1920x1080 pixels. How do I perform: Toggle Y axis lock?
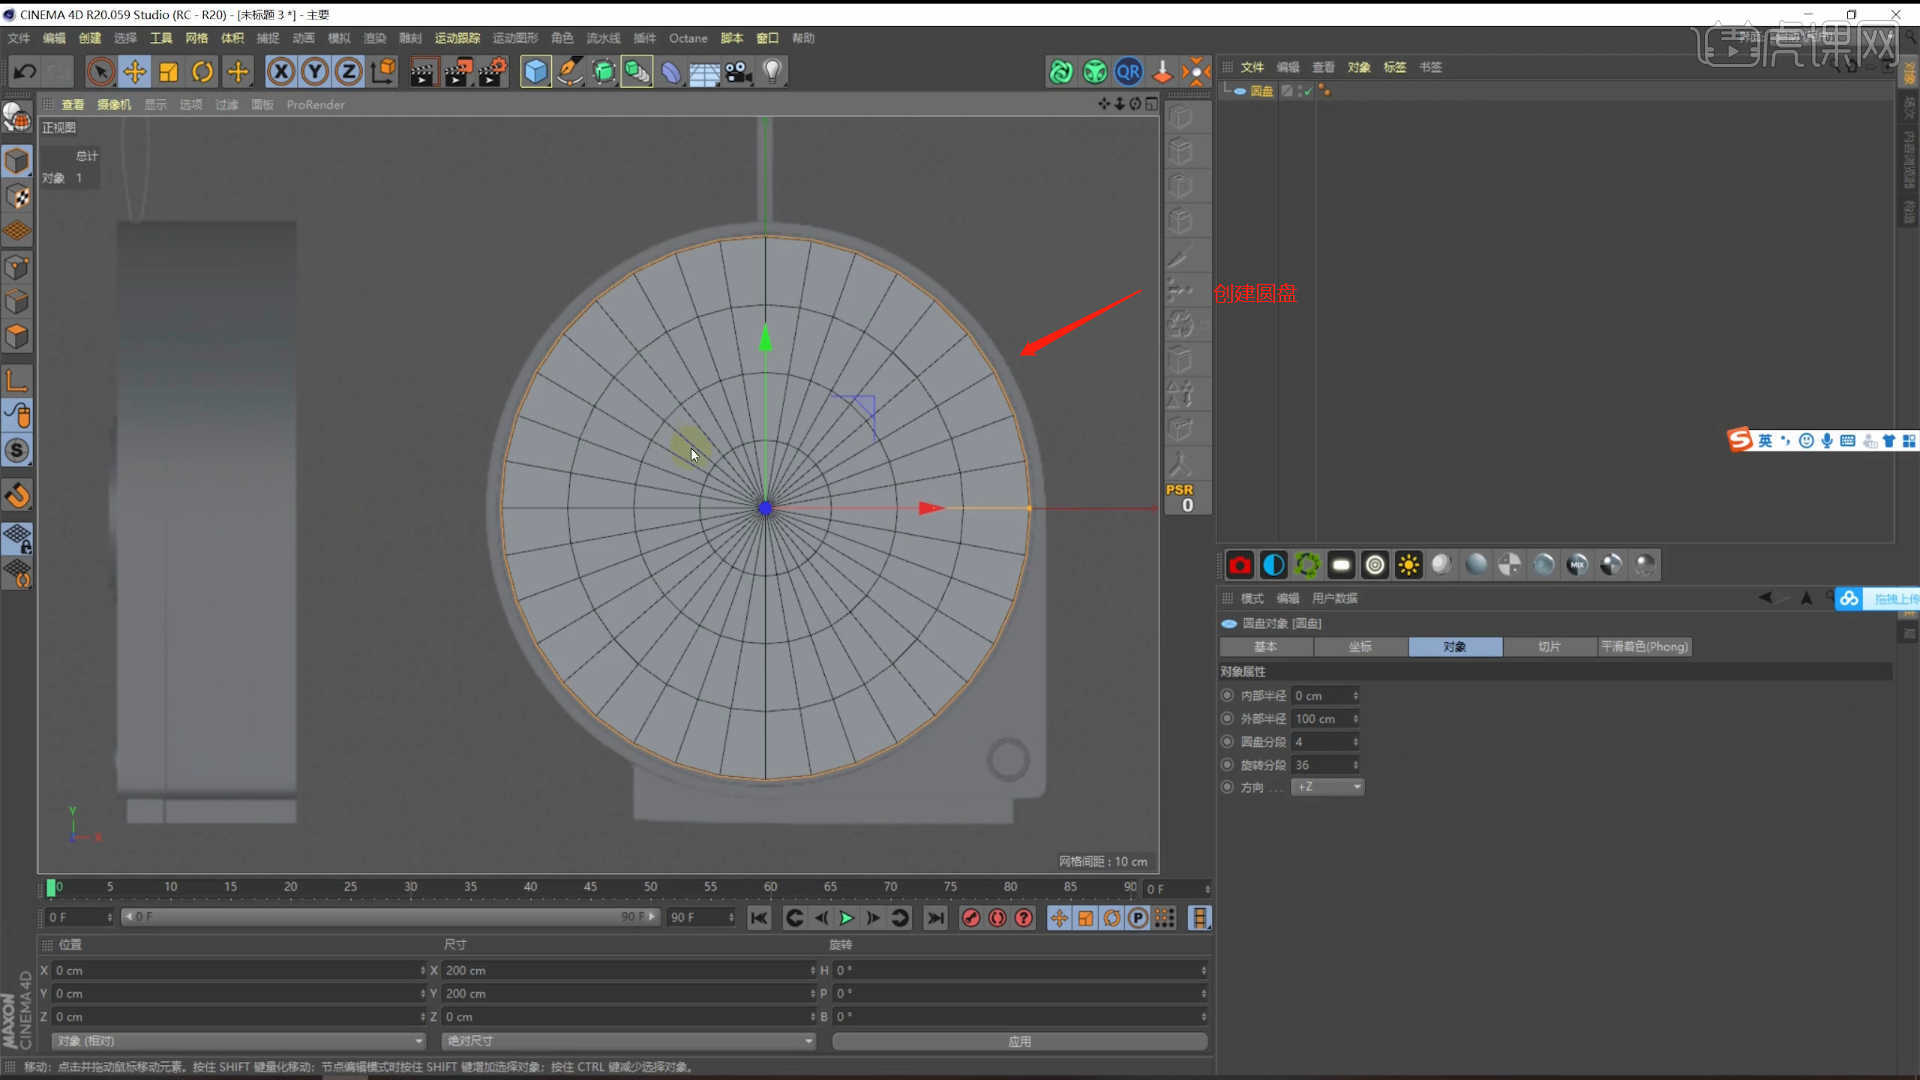tap(315, 71)
